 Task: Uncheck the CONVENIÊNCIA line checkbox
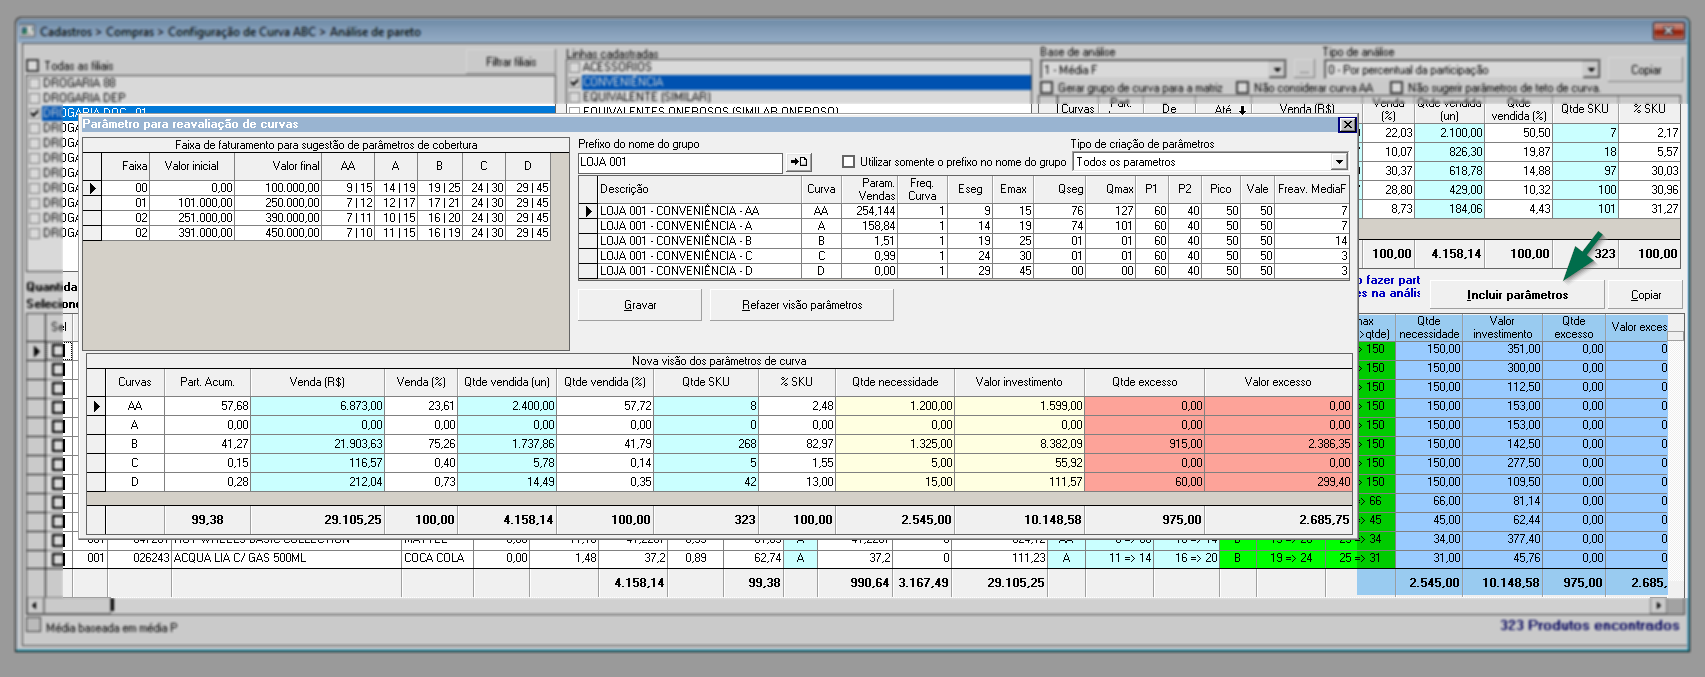click(574, 82)
